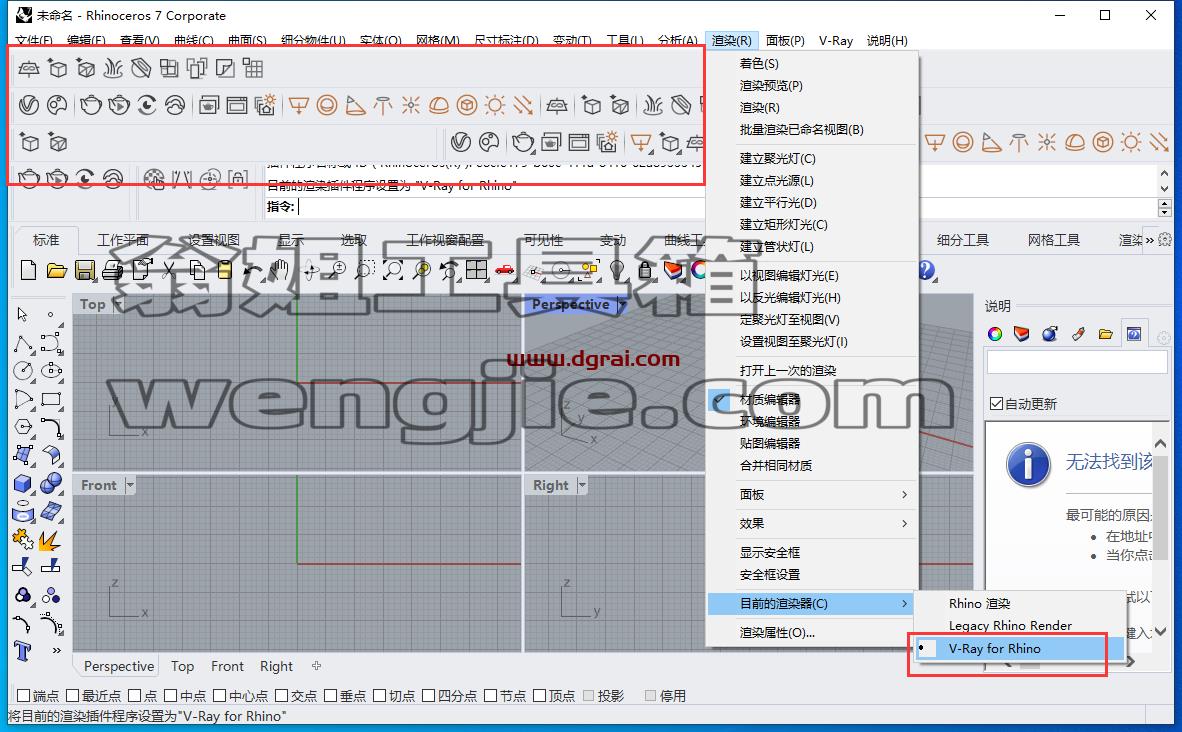
Task: Toggle the 端点 osnap checkbox
Action: [x=23, y=696]
